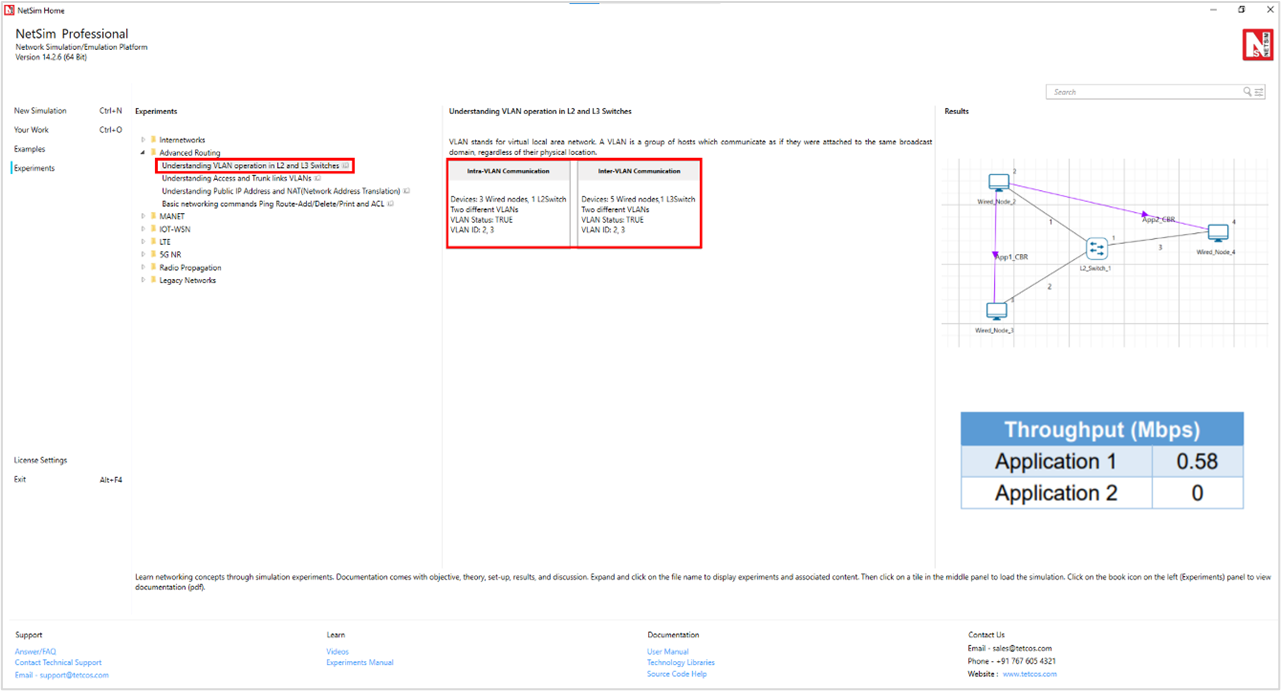Click the Wired_Node_4 computer icon
The width and height of the screenshot is (1281, 691).
click(x=1217, y=233)
